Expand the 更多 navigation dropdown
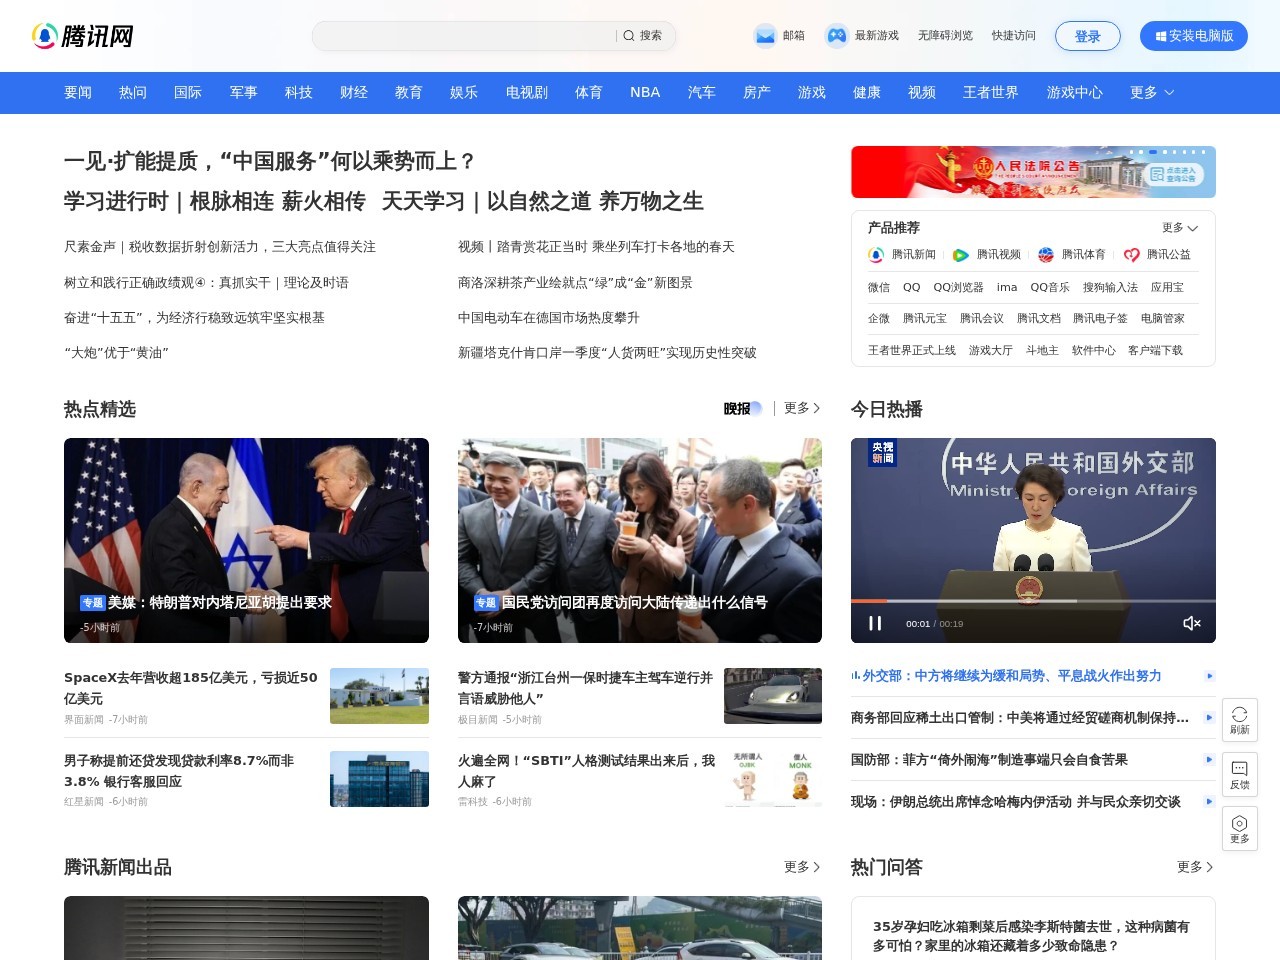The height and width of the screenshot is (960, 1280). (1150, 92)
